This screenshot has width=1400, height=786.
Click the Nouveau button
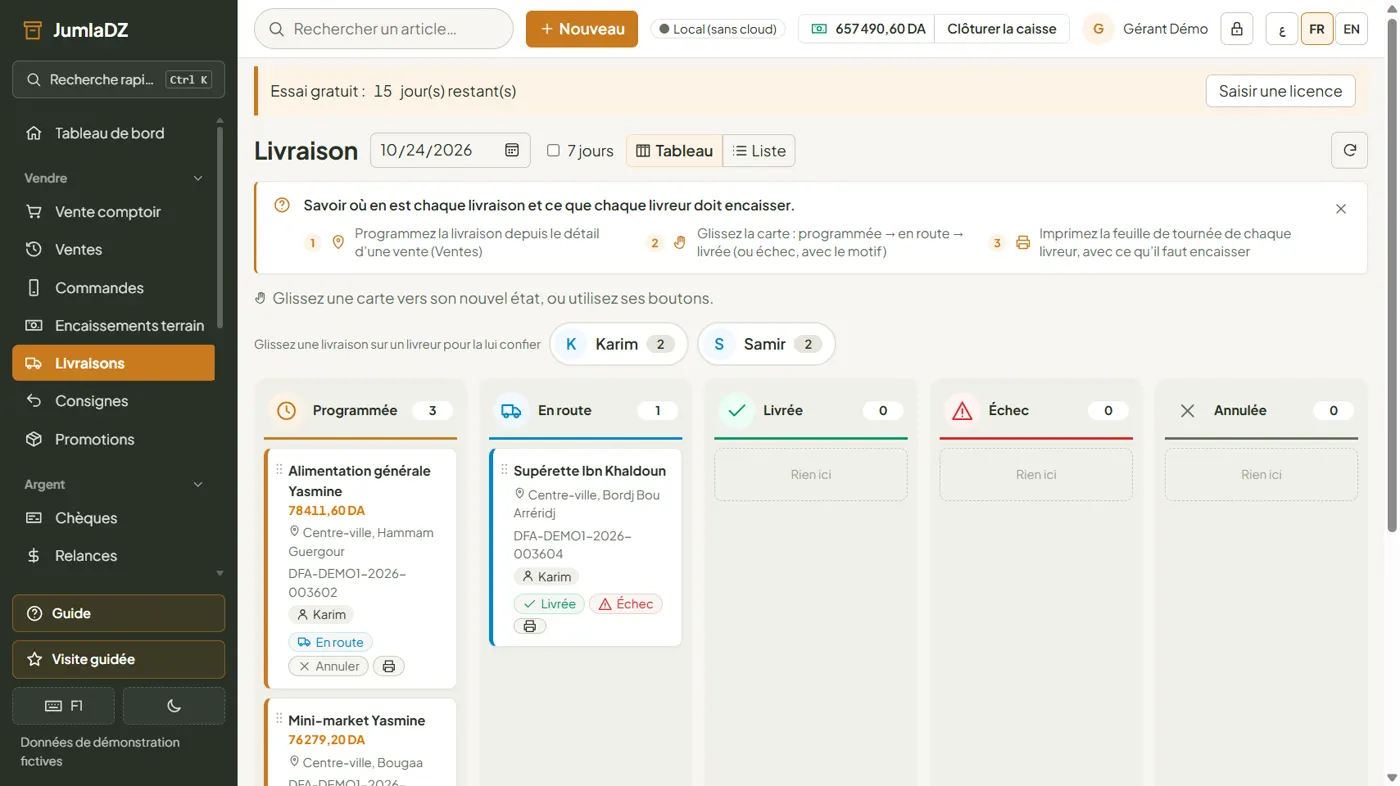coord(582,29)
